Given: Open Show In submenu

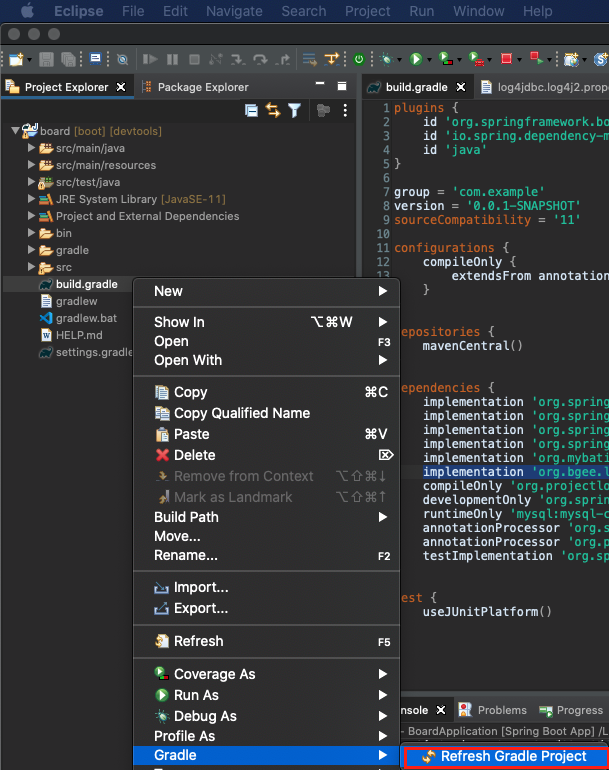Looking at the screenshot, I should (x=267, y=322).
